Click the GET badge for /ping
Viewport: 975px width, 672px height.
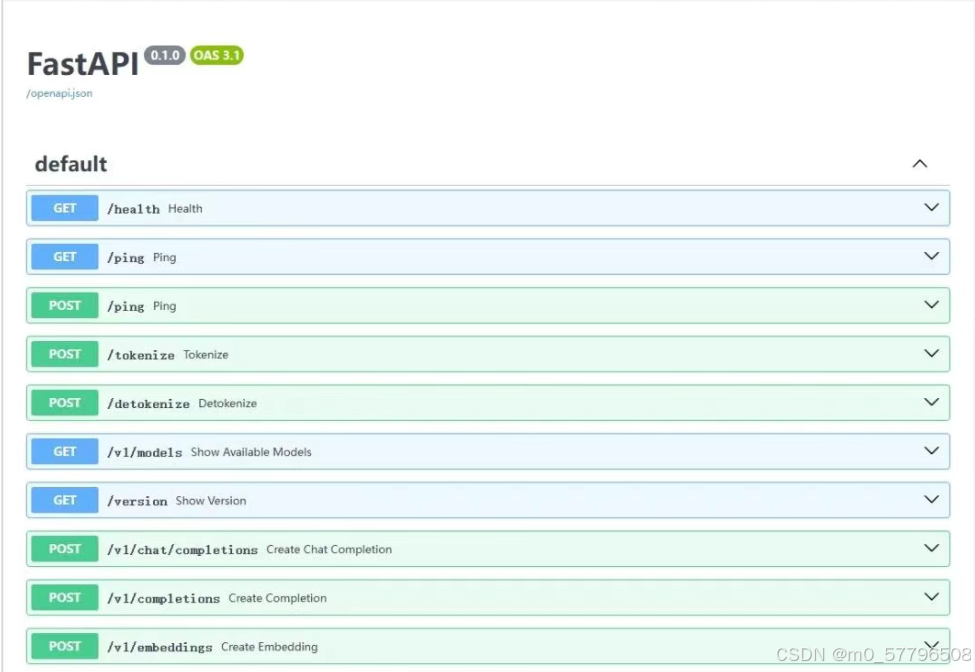click(65, 257)
